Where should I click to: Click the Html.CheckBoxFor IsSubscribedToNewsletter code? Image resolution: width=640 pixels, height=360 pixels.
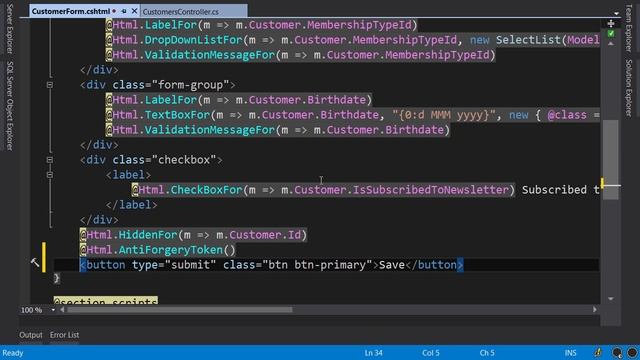click(323, 190)
